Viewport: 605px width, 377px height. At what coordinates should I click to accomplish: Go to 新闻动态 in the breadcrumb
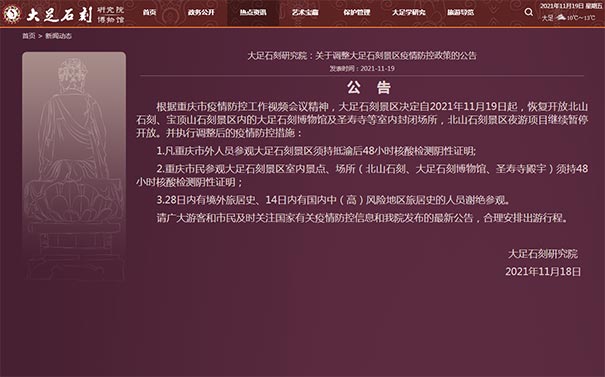[x=58, y=36]
